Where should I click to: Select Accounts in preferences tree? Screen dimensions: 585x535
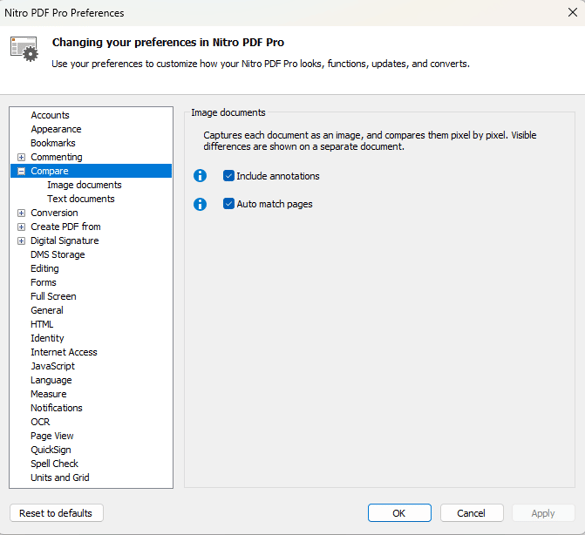[50, 115]
